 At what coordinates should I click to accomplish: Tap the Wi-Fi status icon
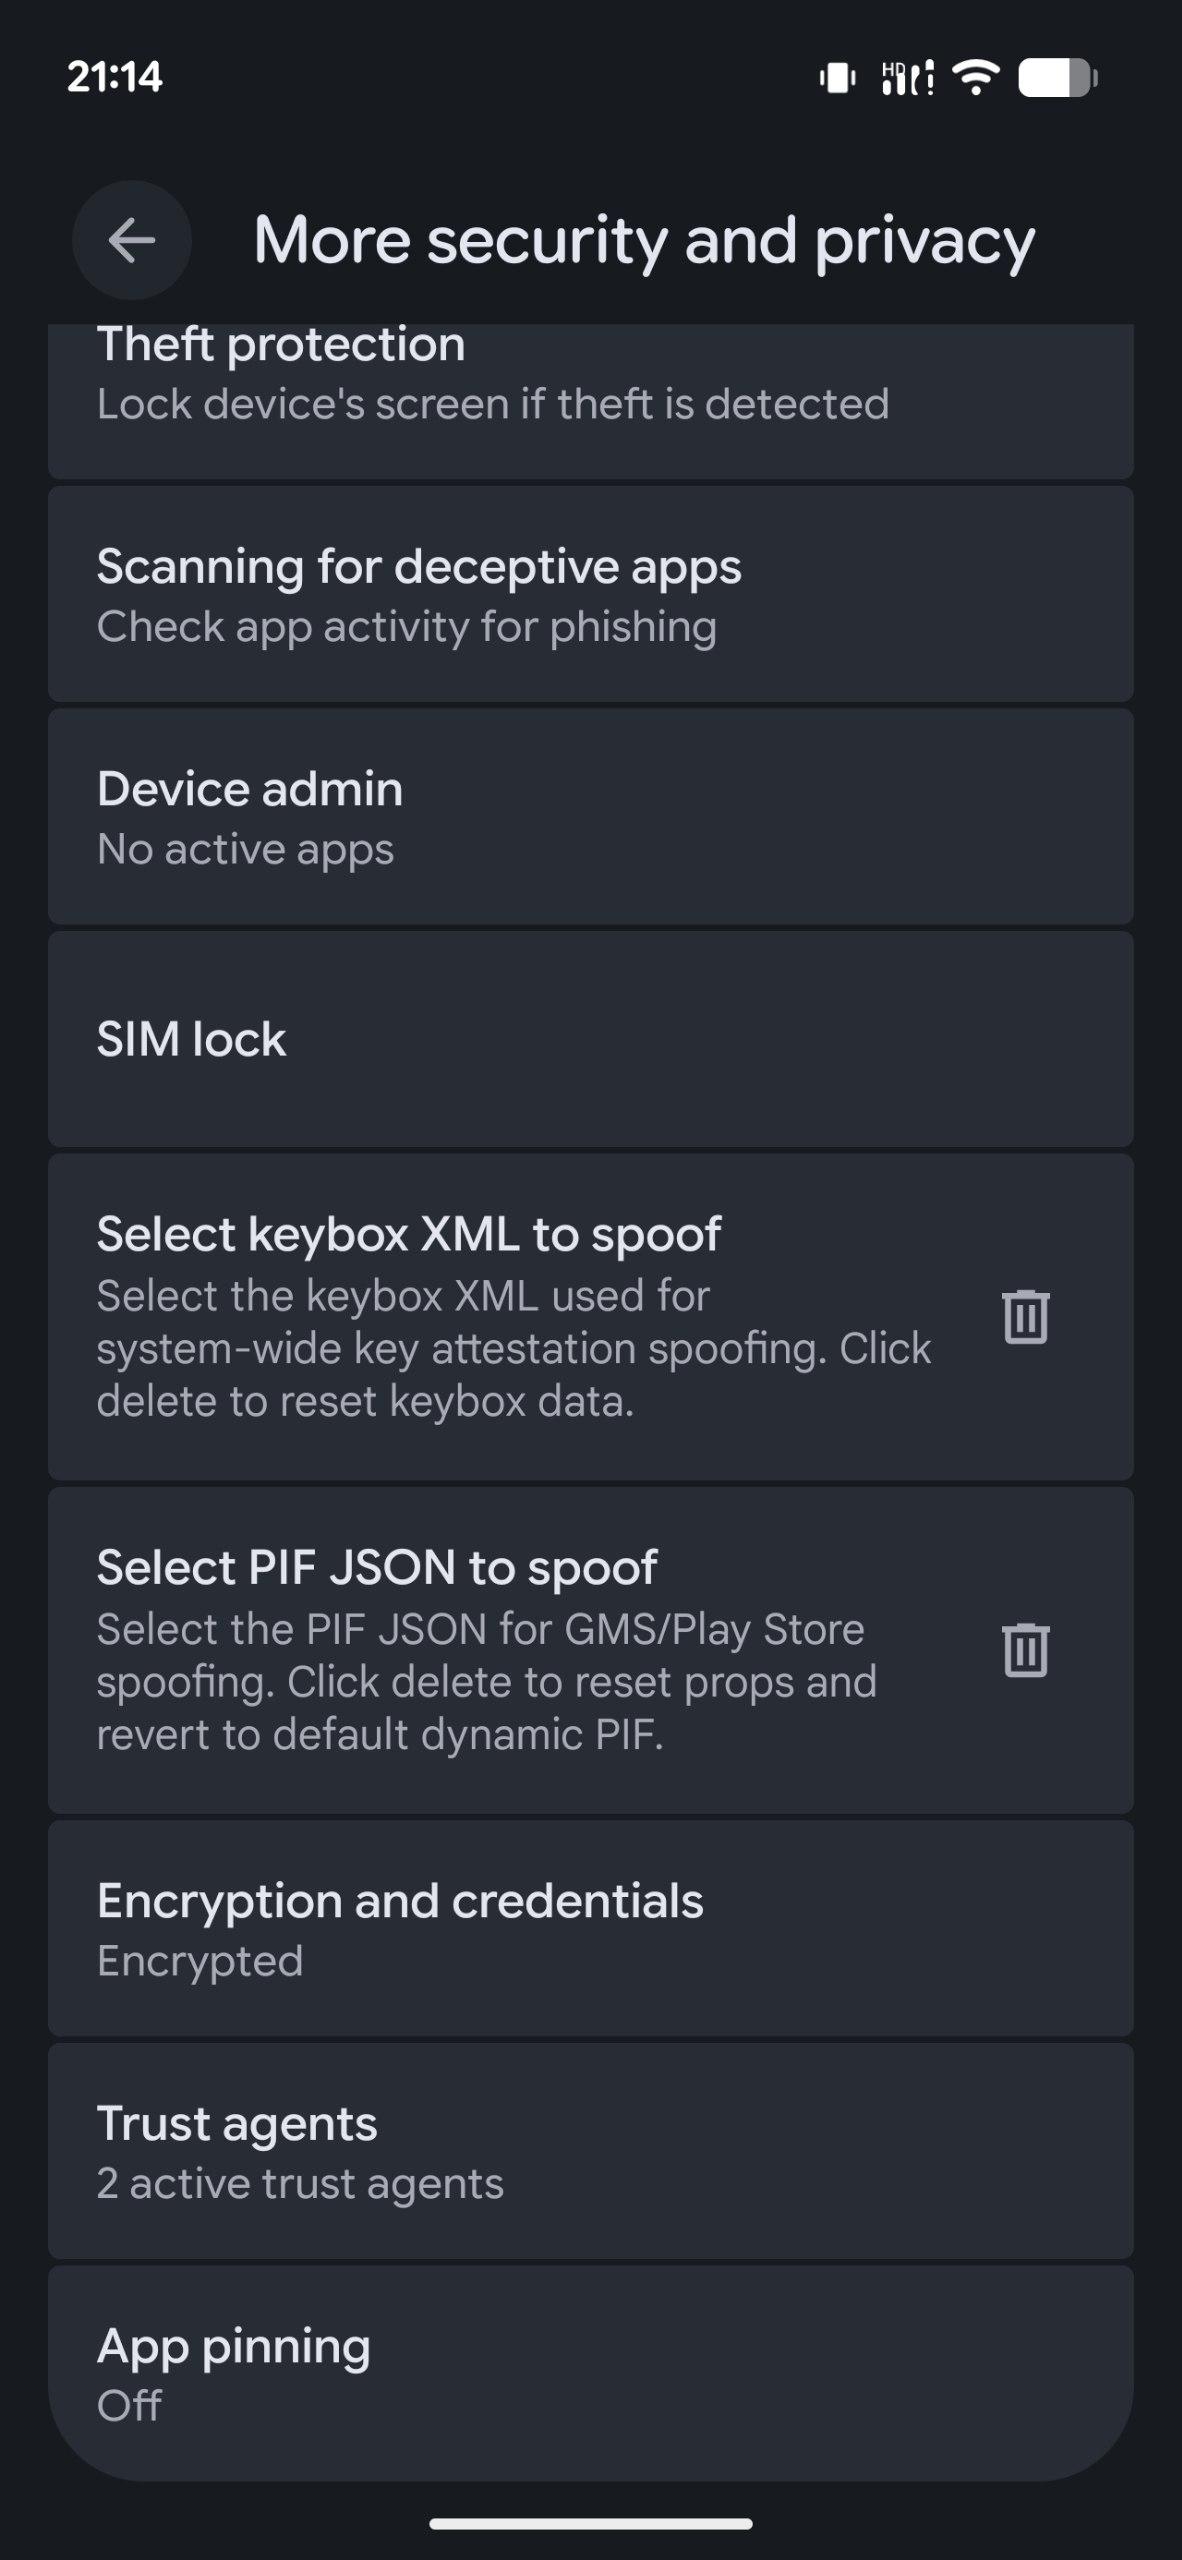pos(975,77)
